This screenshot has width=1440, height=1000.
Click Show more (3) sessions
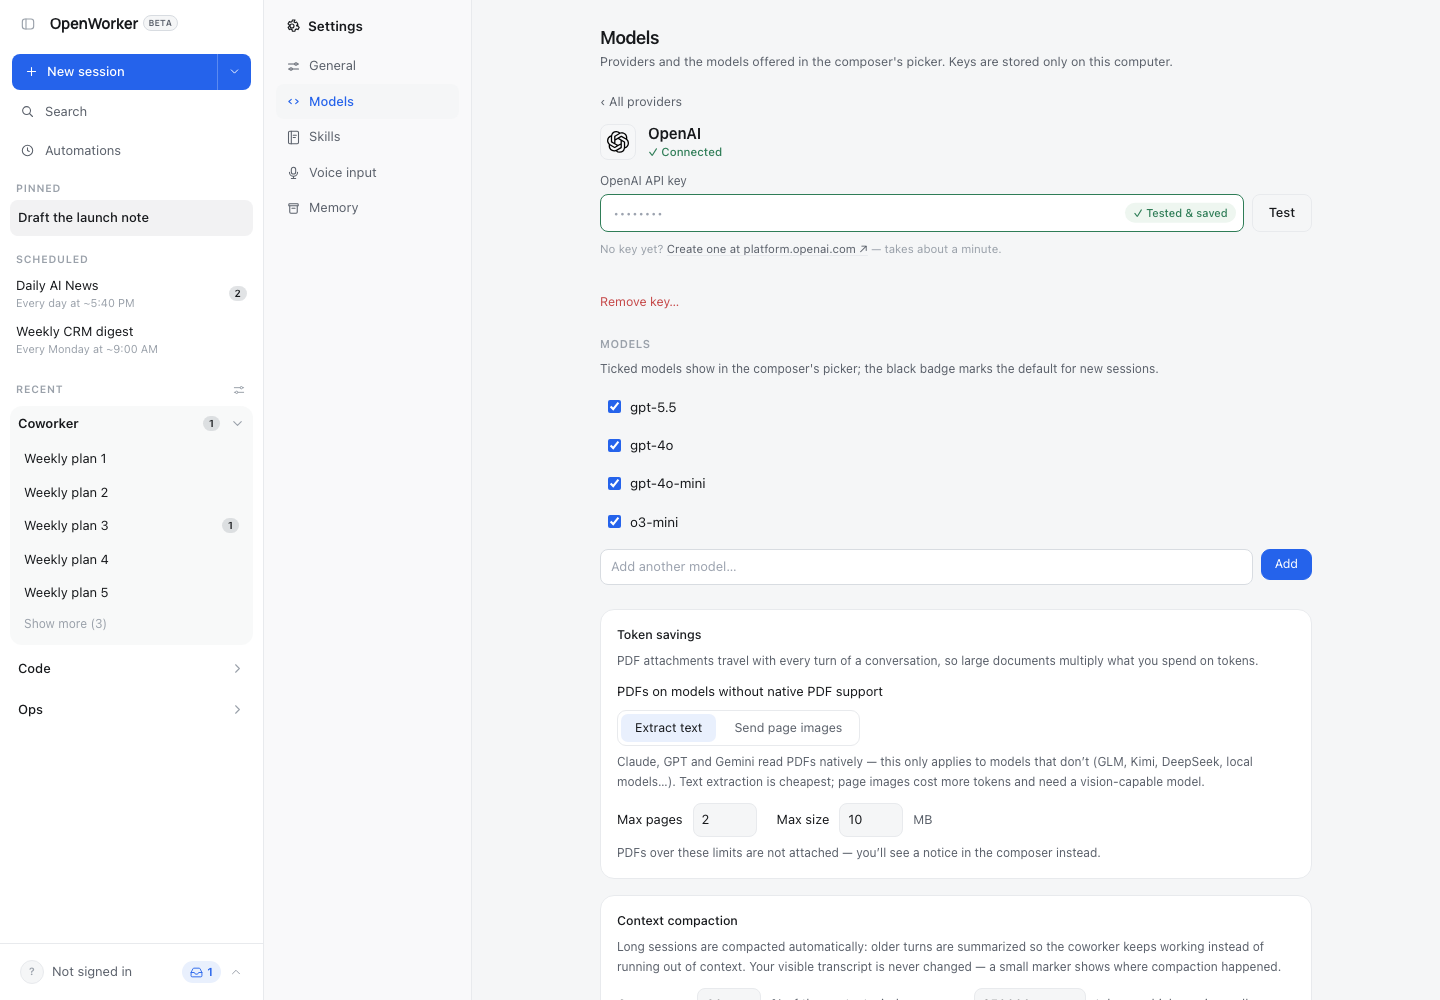(x=65, y=624)
